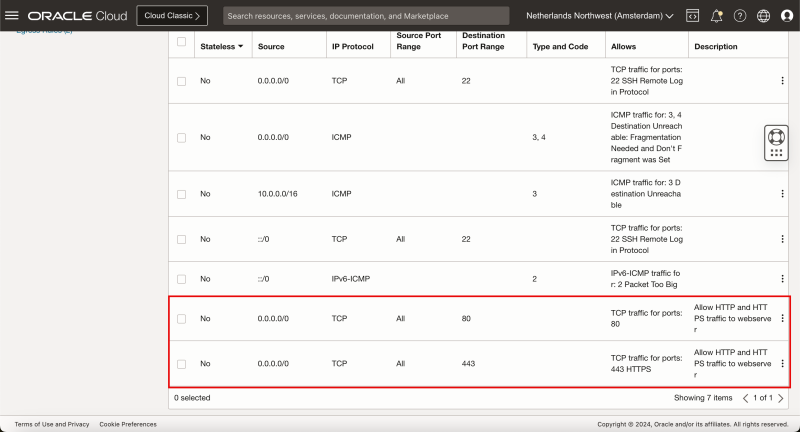This screenshot has height=432, width=800.
Task: Tick the select-all checkbox in the table header
Action: tap(181, 42)
